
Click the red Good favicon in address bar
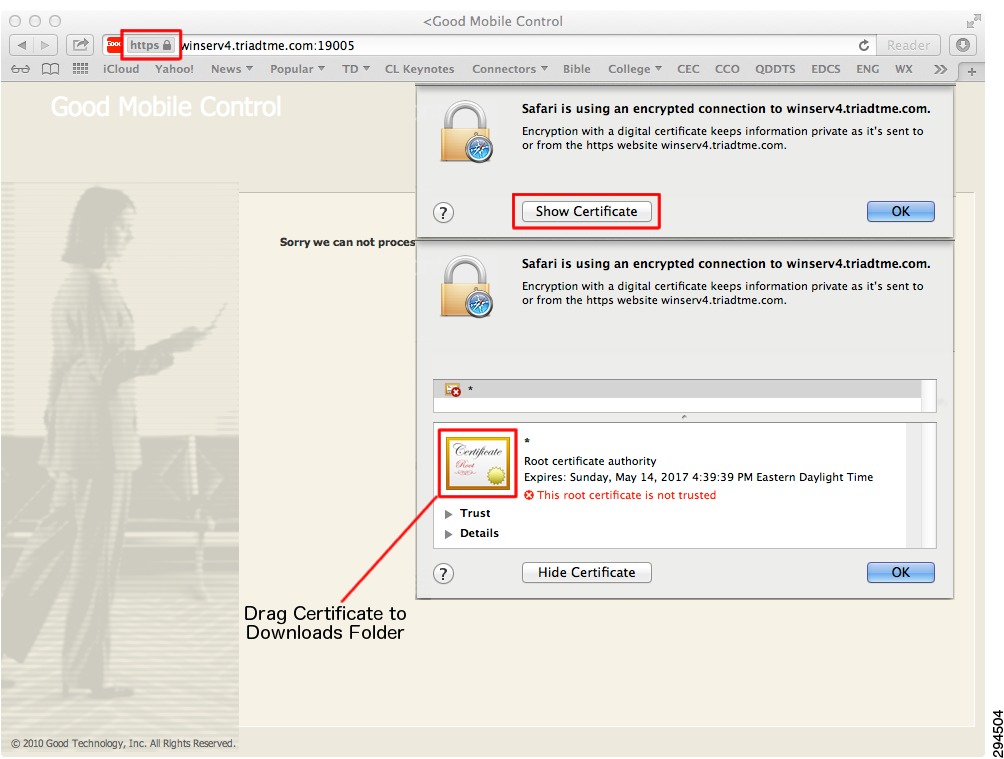pyautogui.click(x=114, y=44)
